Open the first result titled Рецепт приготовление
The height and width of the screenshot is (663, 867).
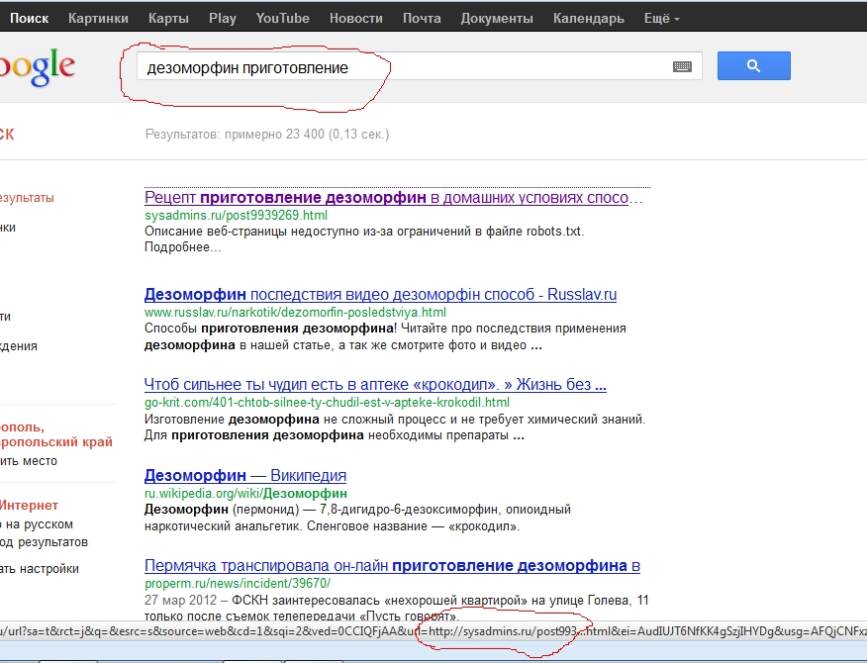[x=393, y=197]
